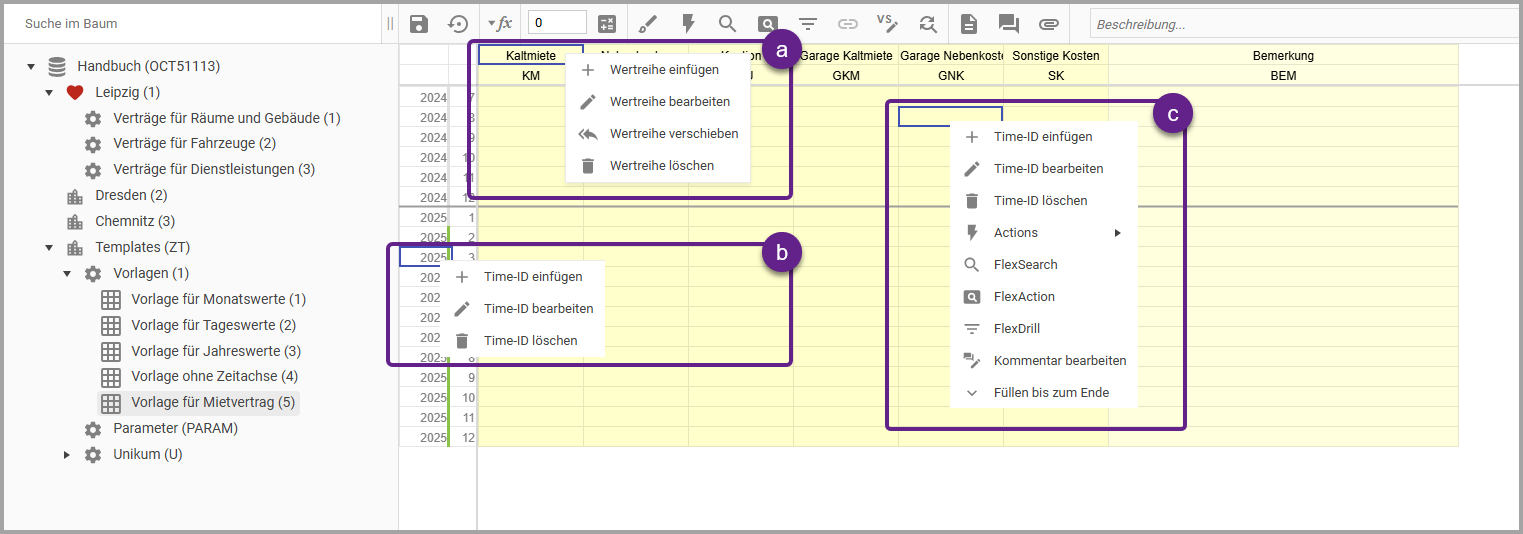The image size is (1523, 534).
Task: Click the calculator icon in the toolbar
Action: [x=607, y=24]
